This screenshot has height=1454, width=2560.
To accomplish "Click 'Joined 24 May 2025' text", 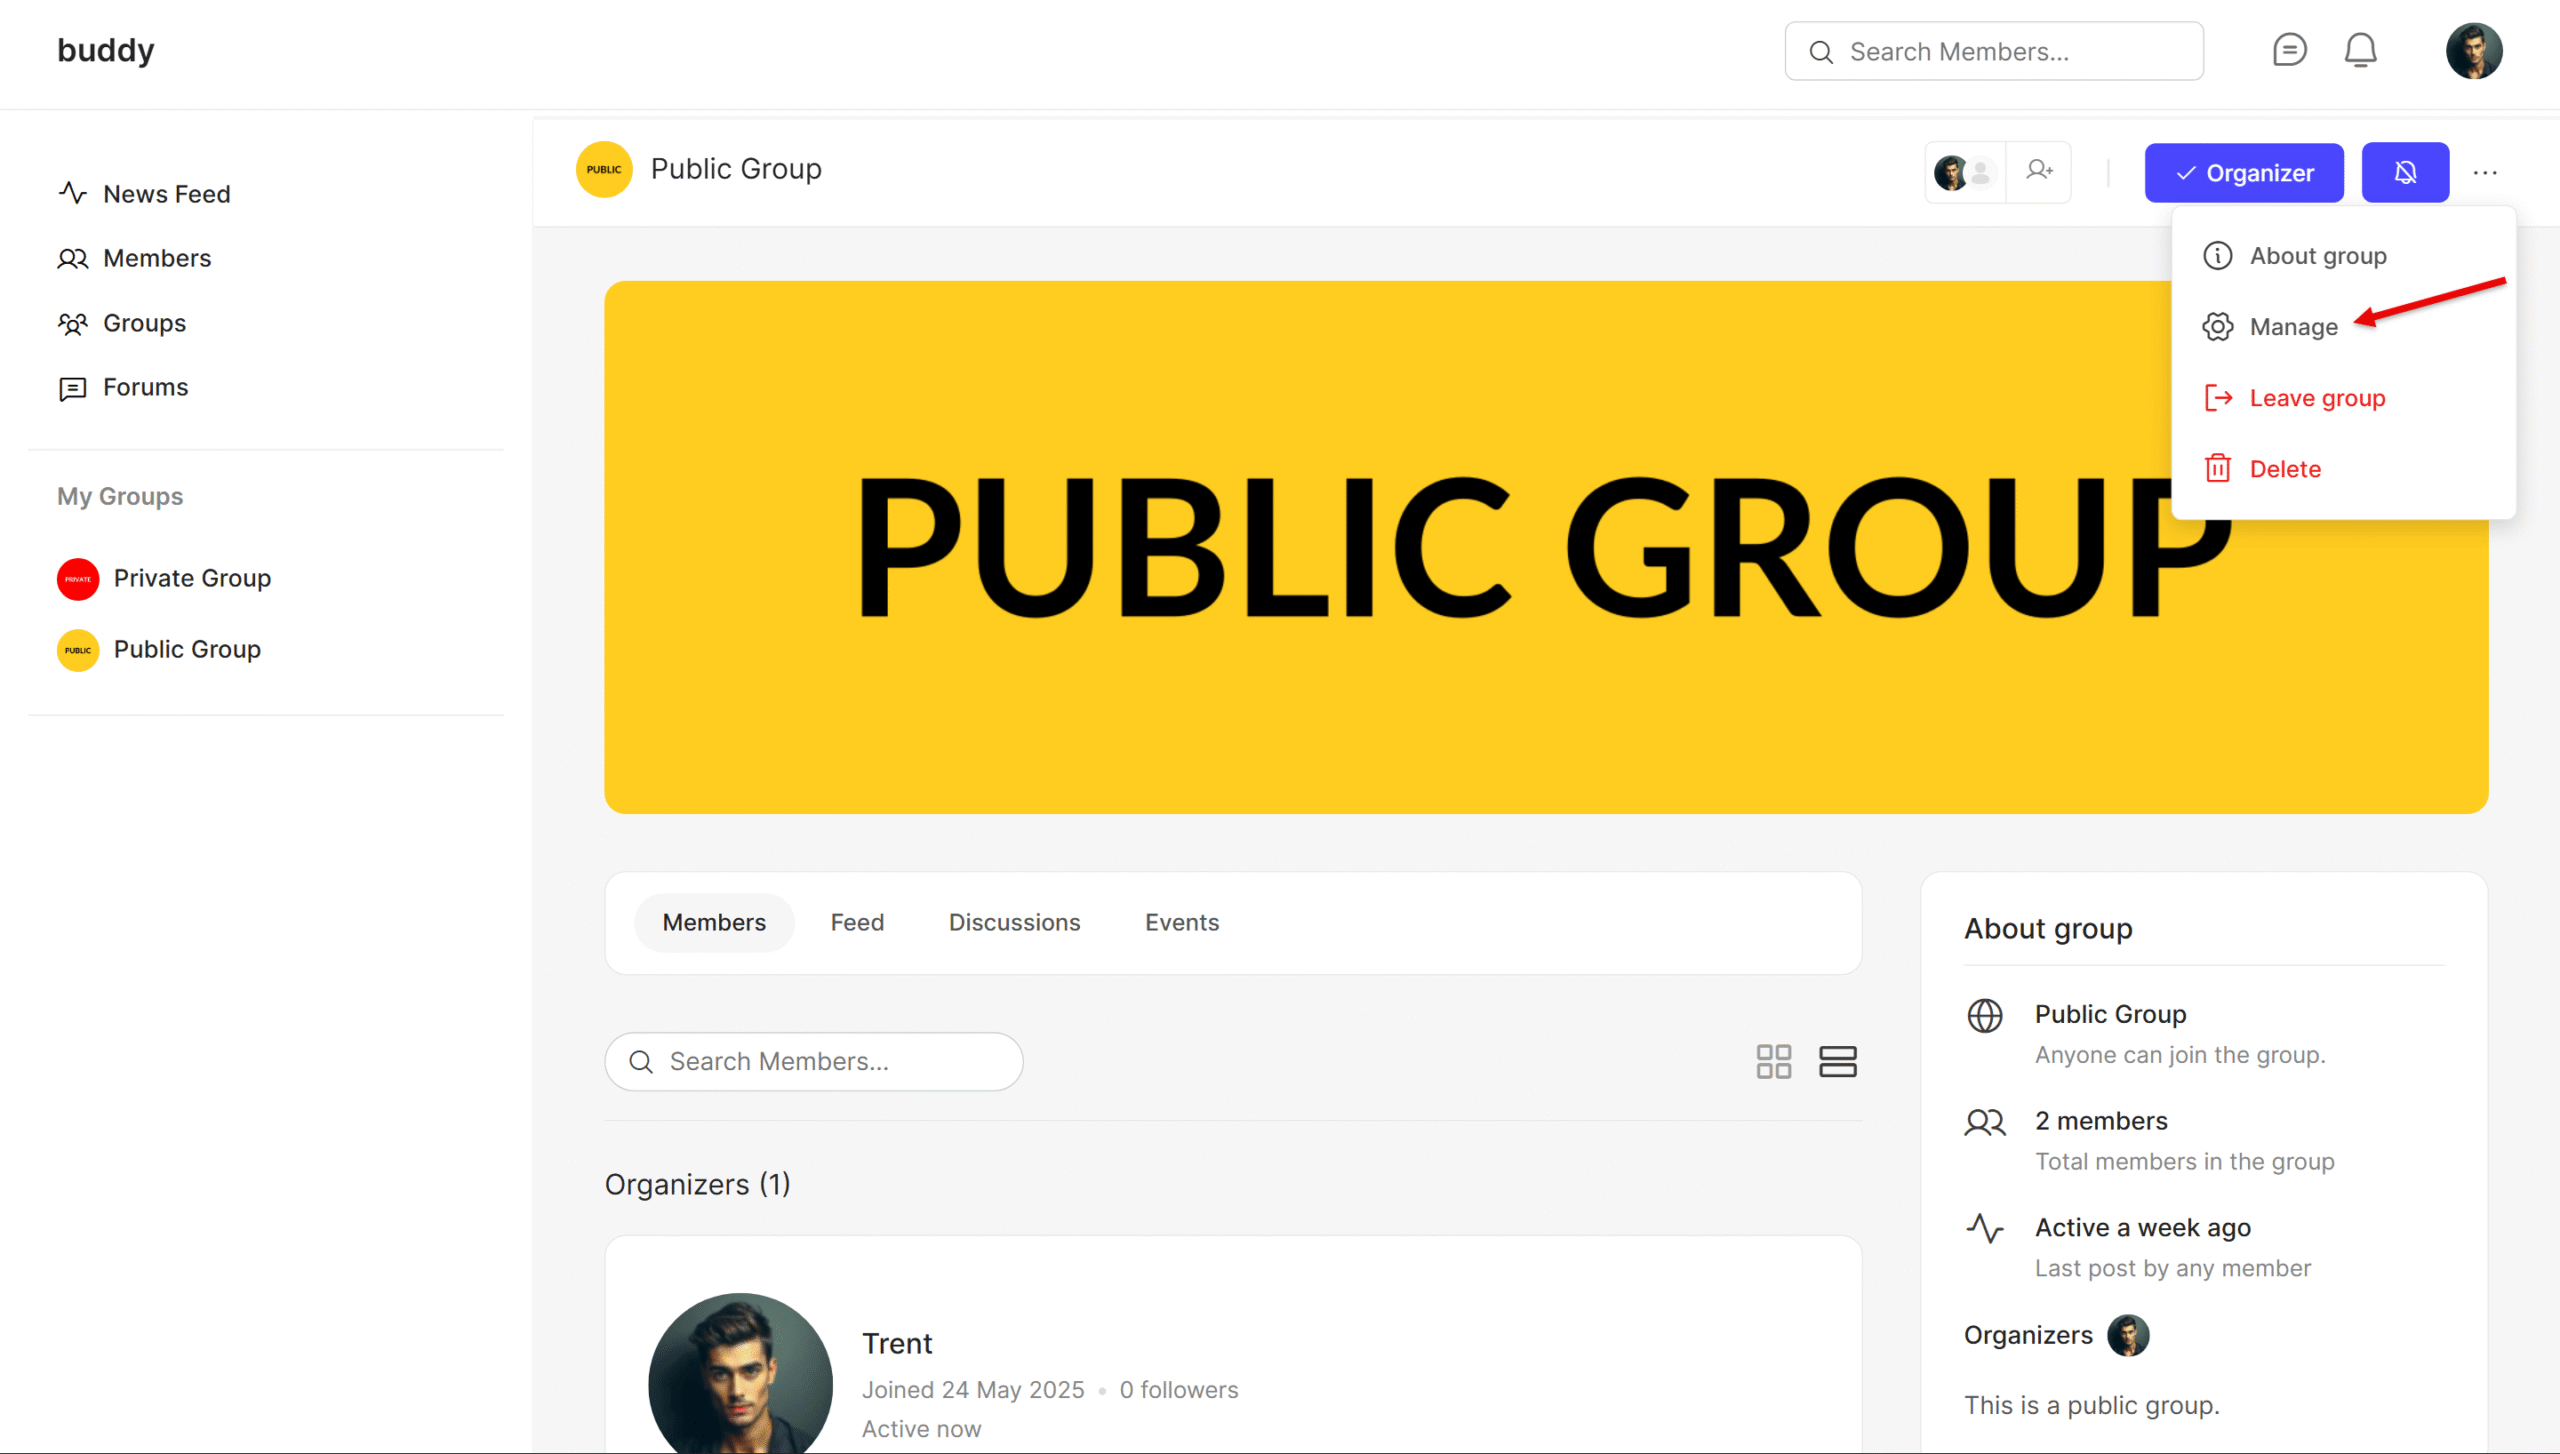I will (x=973, y=1390).
